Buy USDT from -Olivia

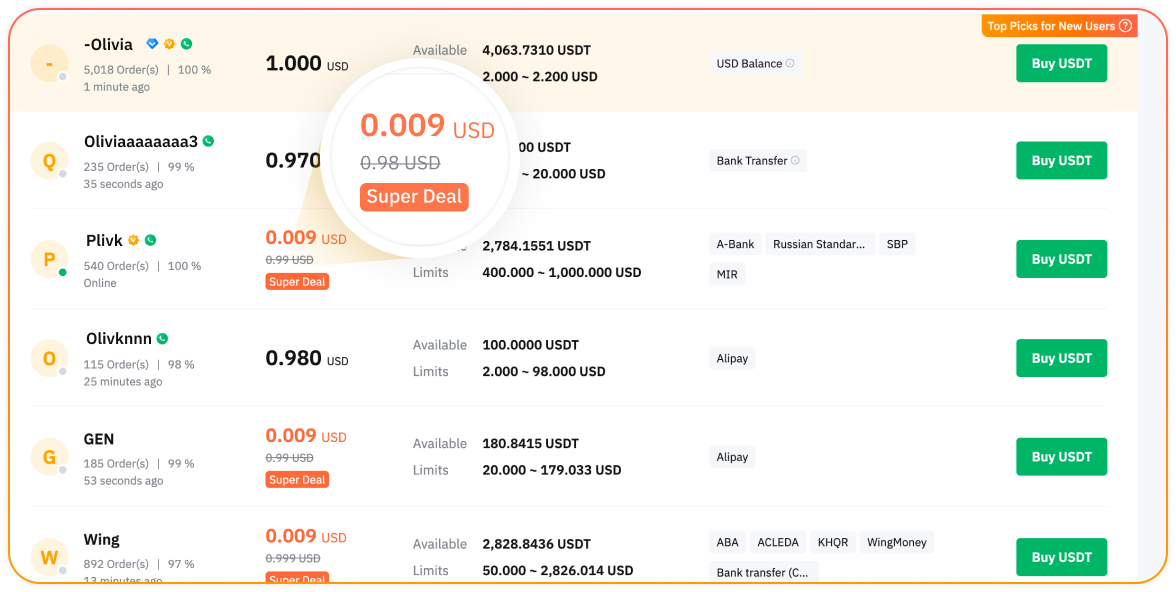[1061, 63]
